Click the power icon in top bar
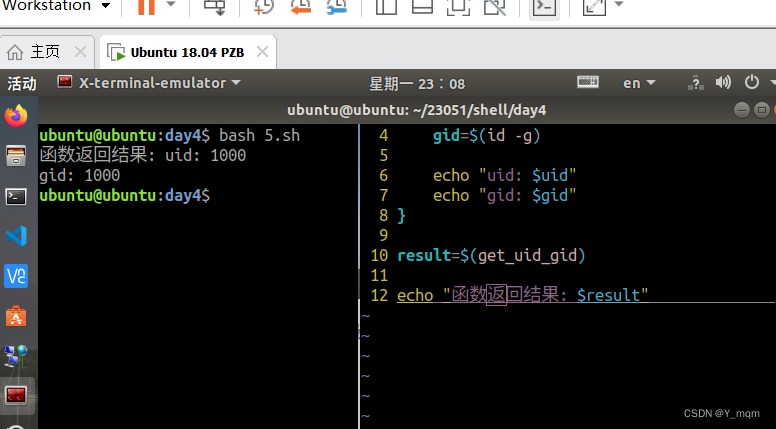The height and width of the screenshot is (429, 776). pyautogui.click(x=752, y=82)
